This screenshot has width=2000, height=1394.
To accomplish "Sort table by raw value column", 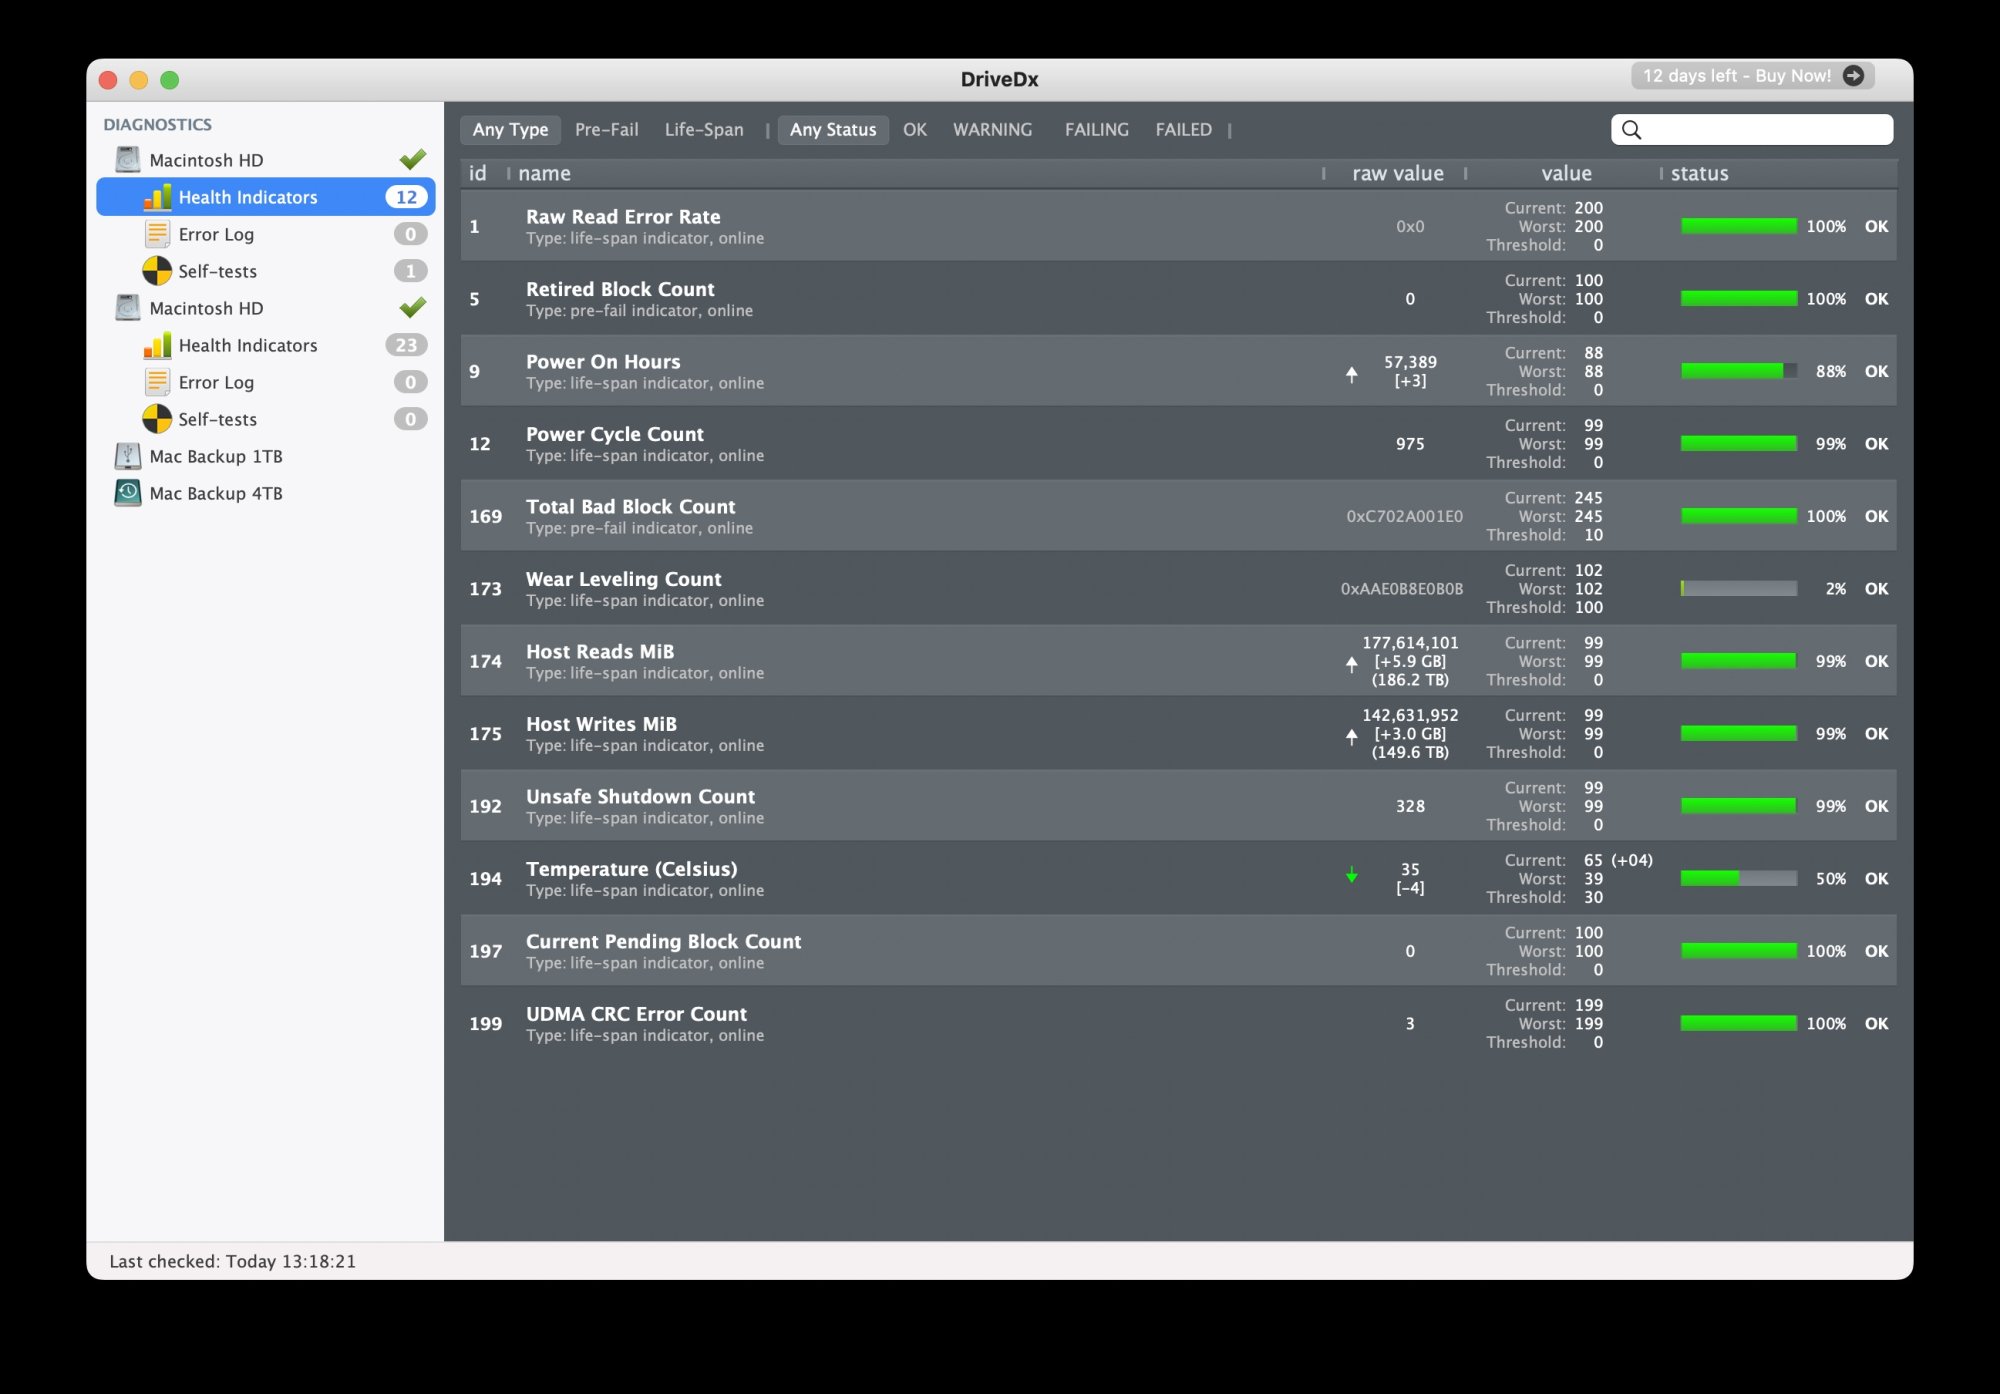I will click(x=1397, y=173).
